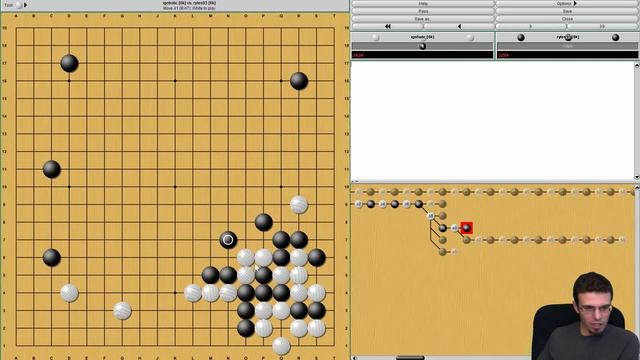The image size is (640, 360).
Task: Play a stone on star point D10
Action: coord(69,187)
